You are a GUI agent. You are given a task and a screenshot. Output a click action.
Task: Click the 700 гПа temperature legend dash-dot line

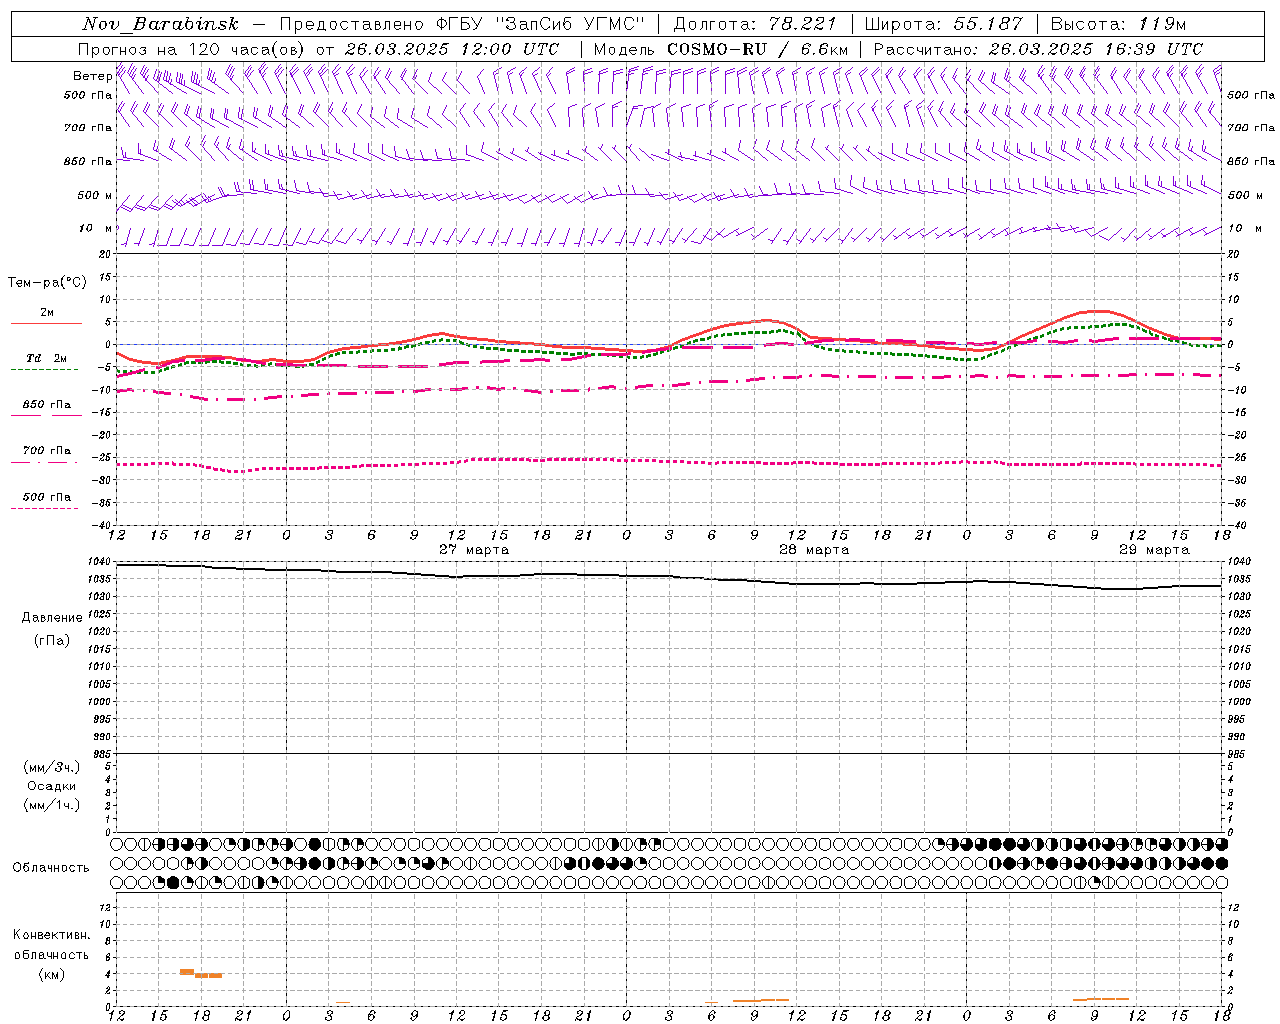point(46,462)
